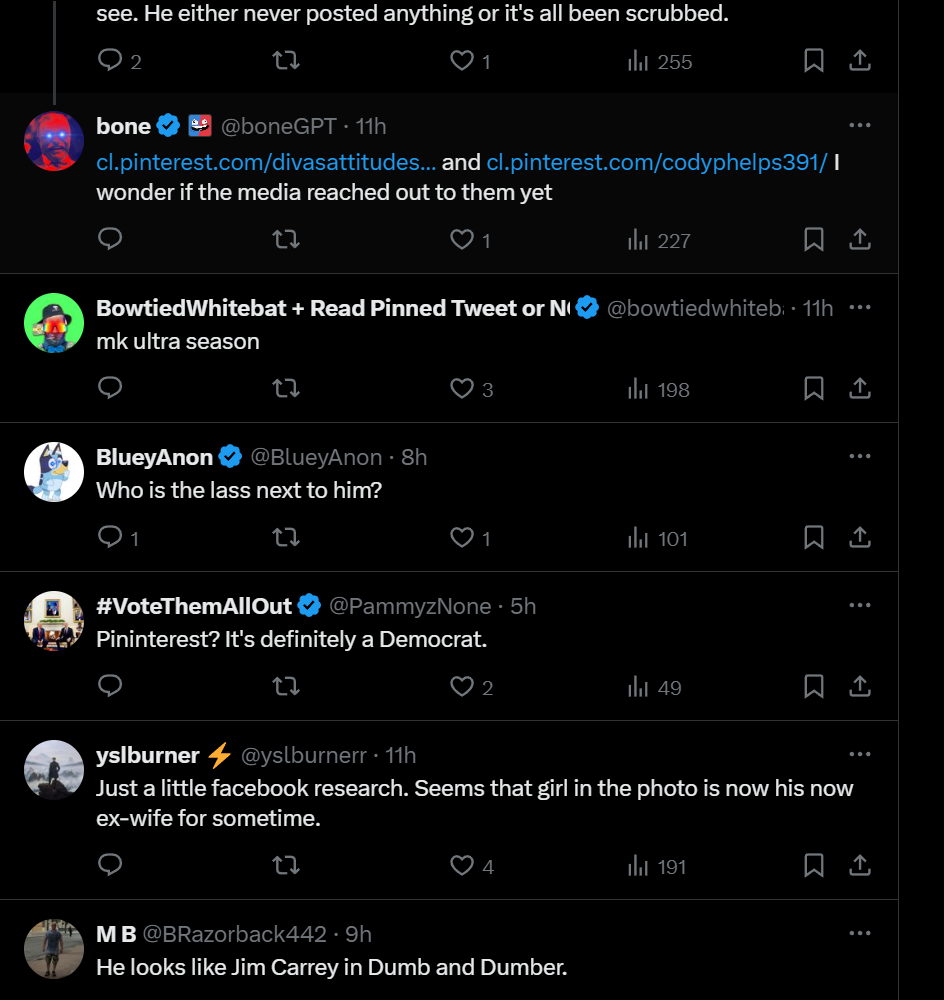Screen dimensions: 944x1000
Task: Open the yslburner display name
Action: pos(148,755)
